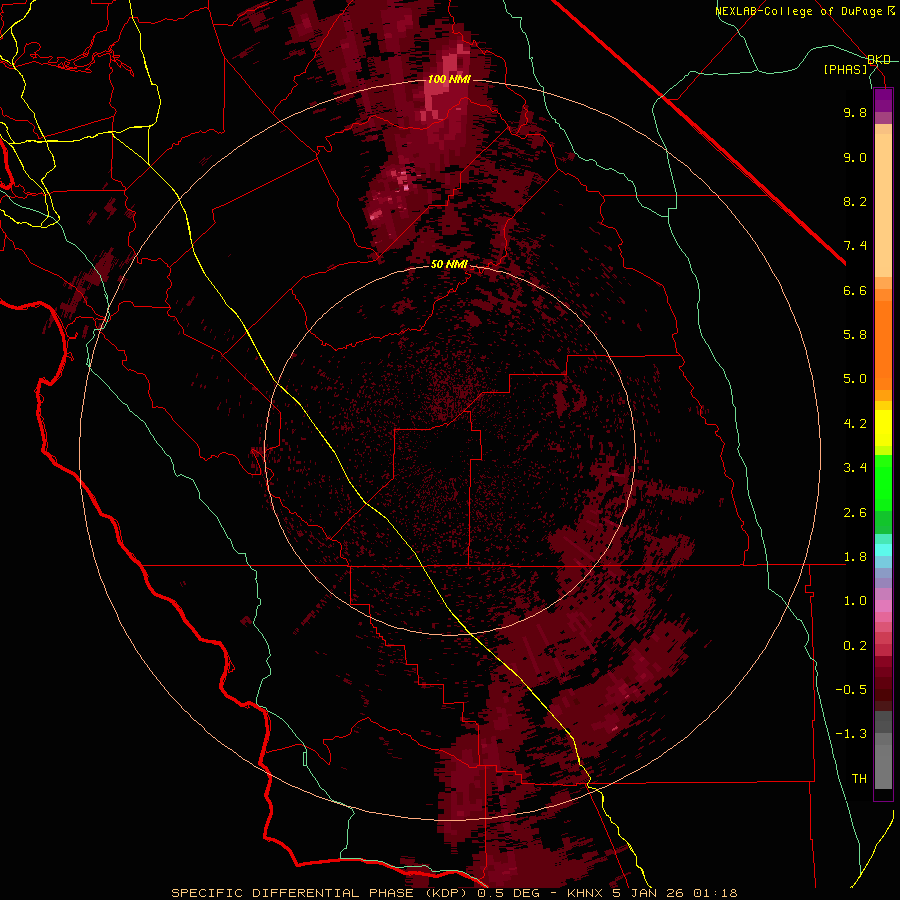The height and width of the screenshot is (900, 900).
Task: Click the 100 NMI range ring label
Action: point(449,79)
